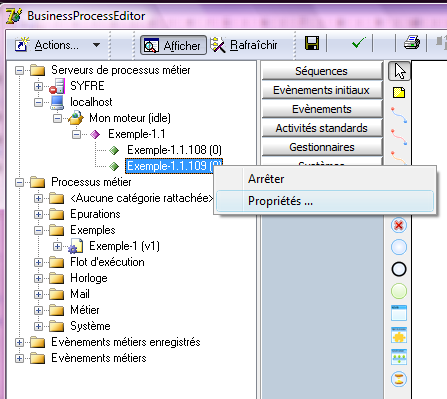Select the Mail folder label
The width and height of the screenshot is (447, 399).
pyautogui.click(x=80, y=294)
